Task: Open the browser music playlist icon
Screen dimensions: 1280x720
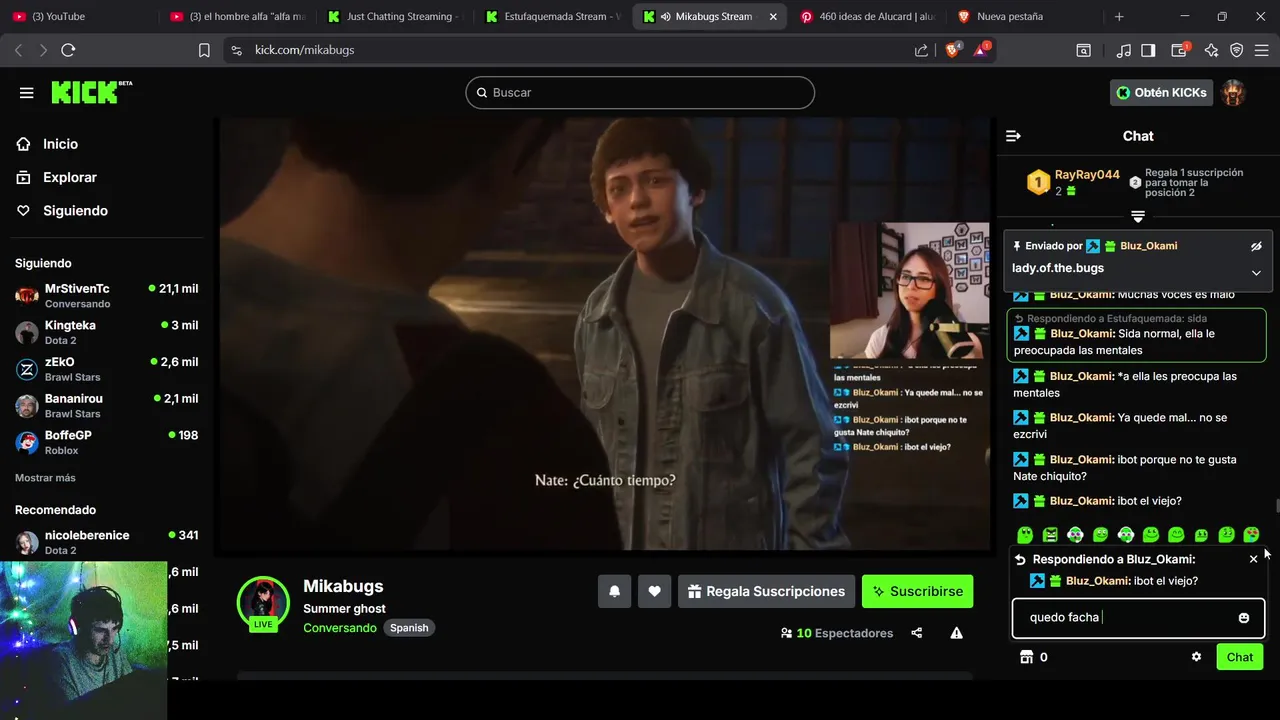Action: tap(1124, 50)
